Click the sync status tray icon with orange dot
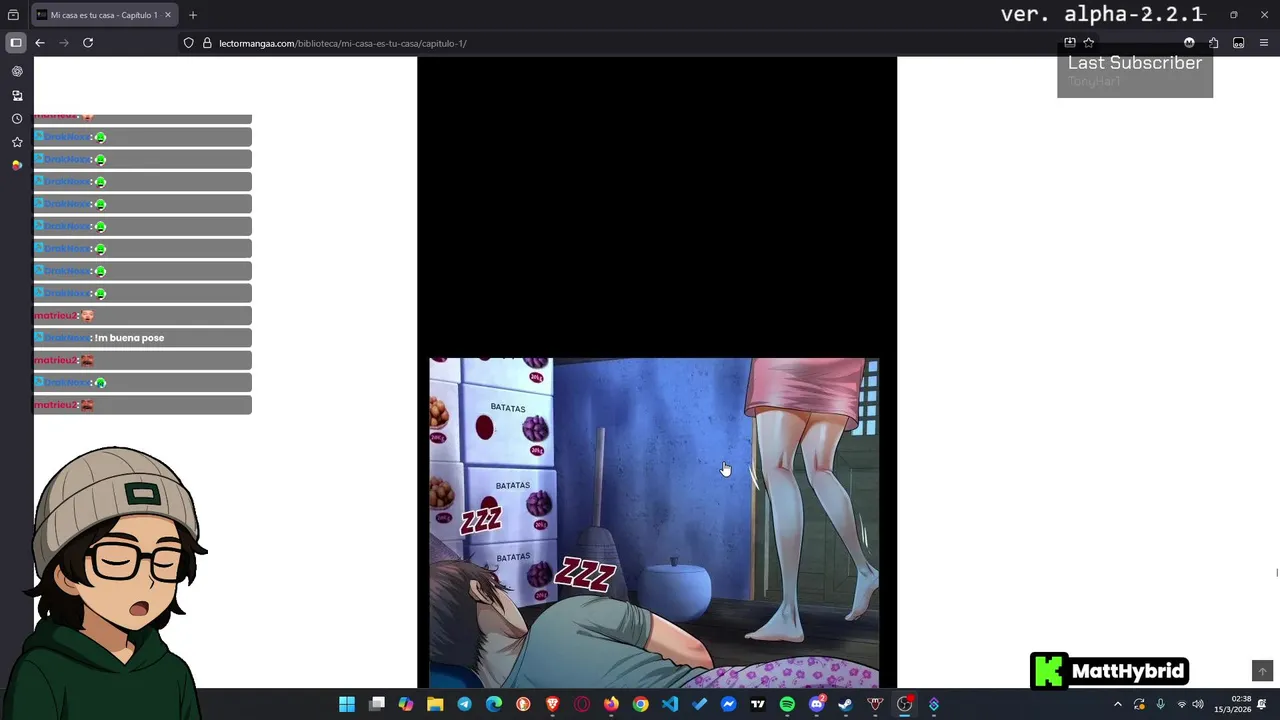1280x720 pixels. point(1139,704)
